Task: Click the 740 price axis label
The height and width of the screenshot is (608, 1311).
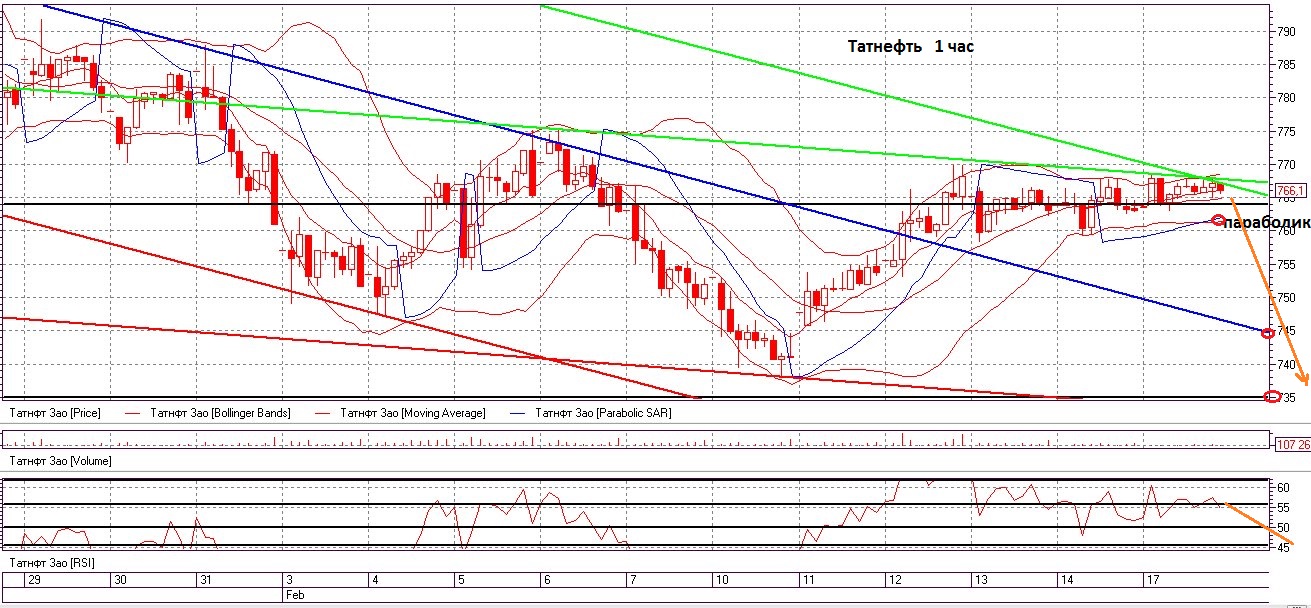Action: point(1286,365)
